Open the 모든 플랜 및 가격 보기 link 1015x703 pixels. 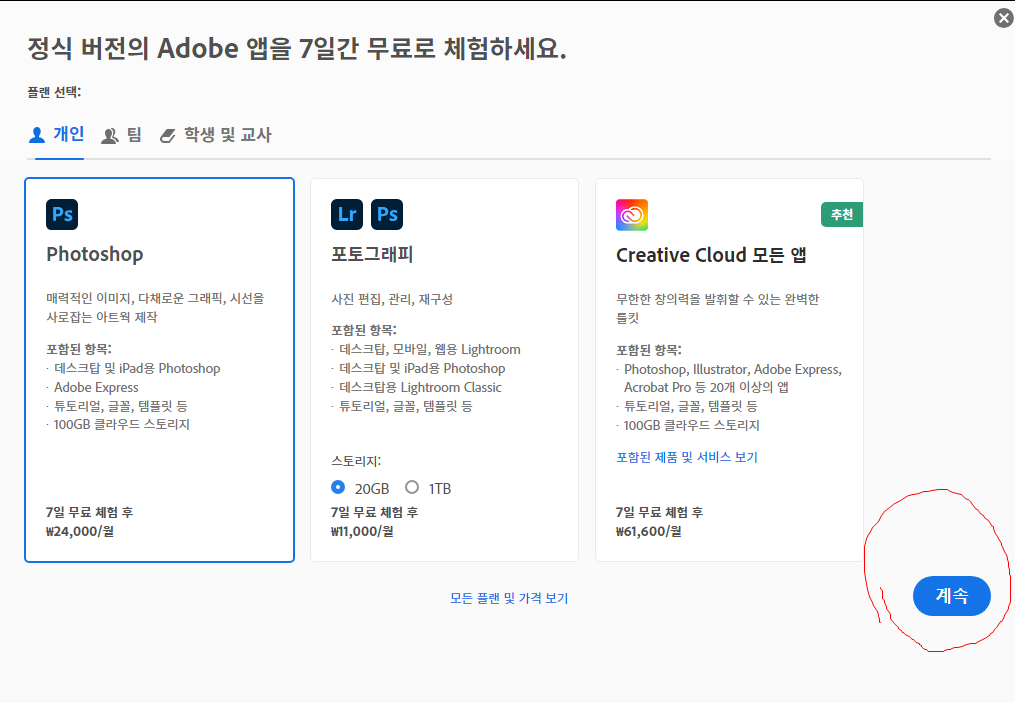509,598
